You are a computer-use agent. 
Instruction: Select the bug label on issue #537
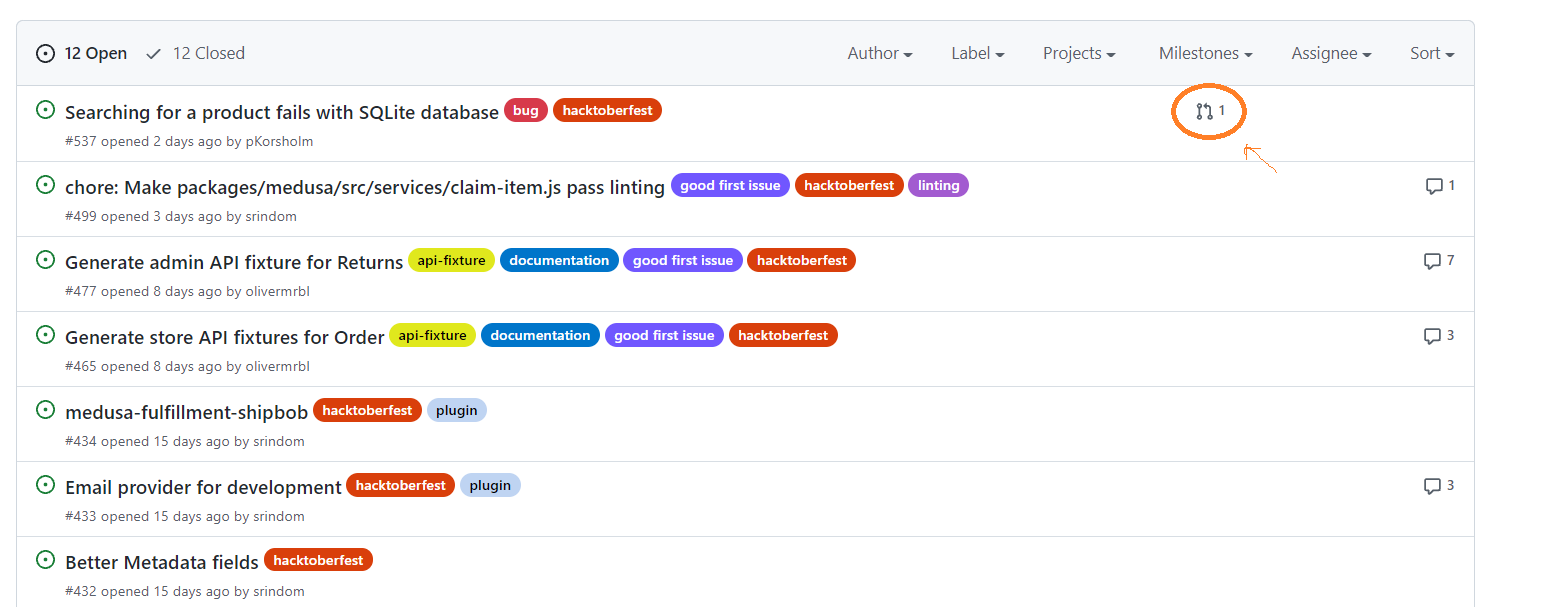pyautogui.click(x=525, y=110)
